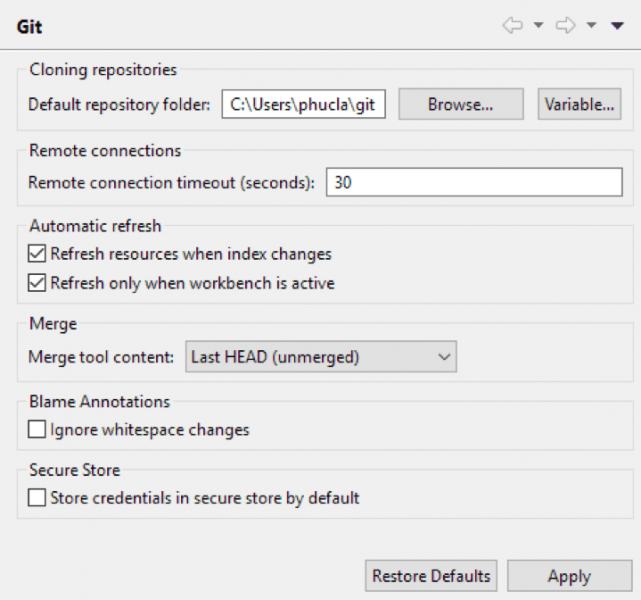Screen dimensions: 641x600
Task: Focus the Default repository folder text field
Action: (x=303, y=104)
